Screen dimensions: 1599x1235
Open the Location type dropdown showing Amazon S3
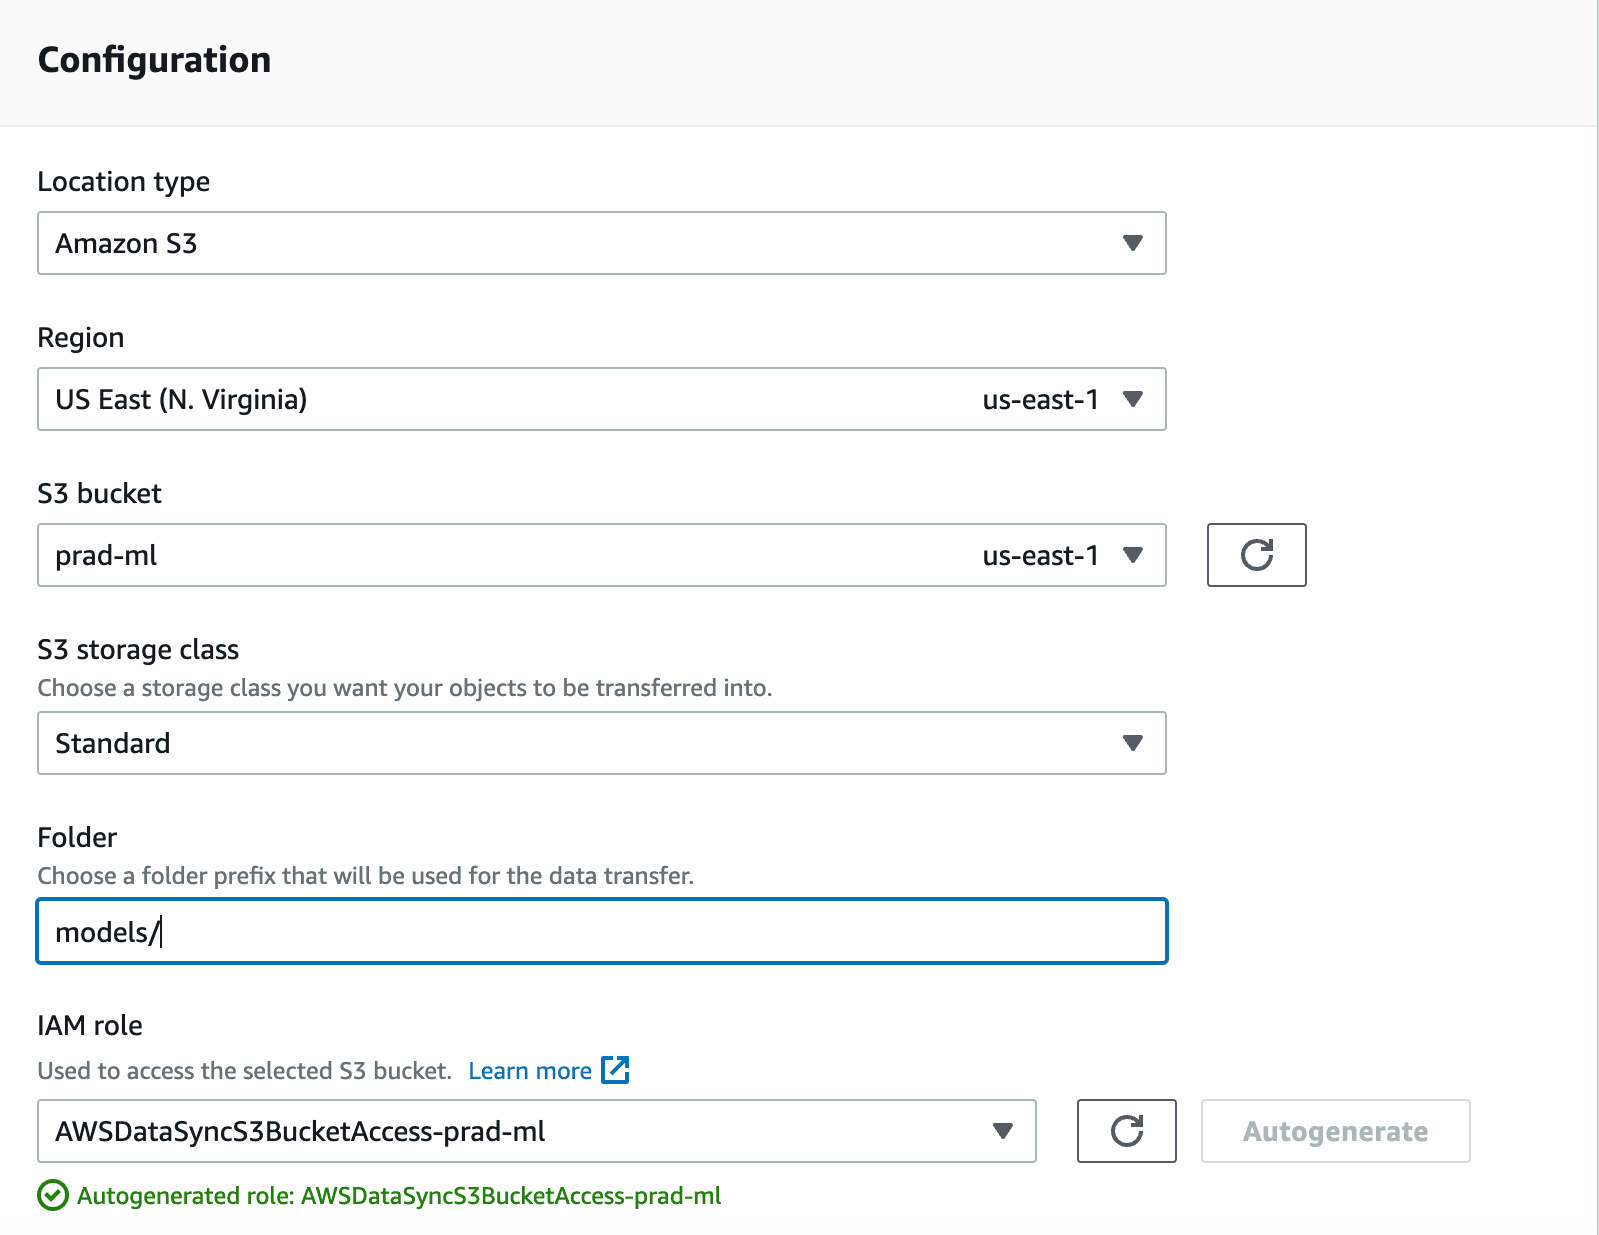(602, 243)
